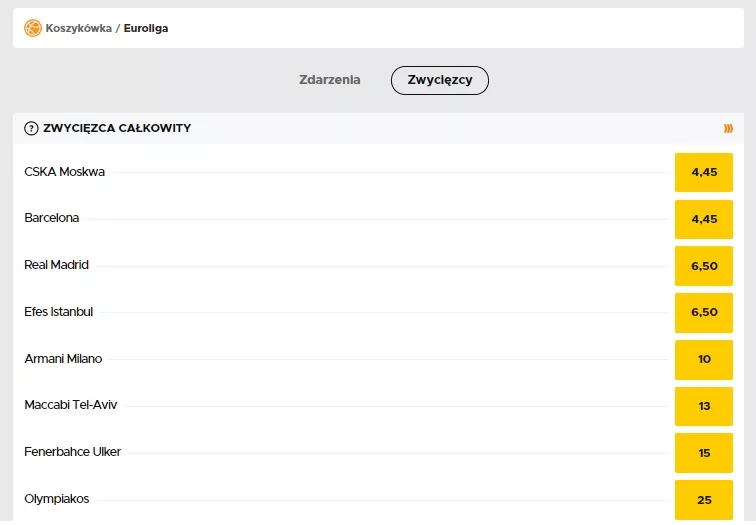Choose Efes Istanbul odds 6,50

(704, 312)
